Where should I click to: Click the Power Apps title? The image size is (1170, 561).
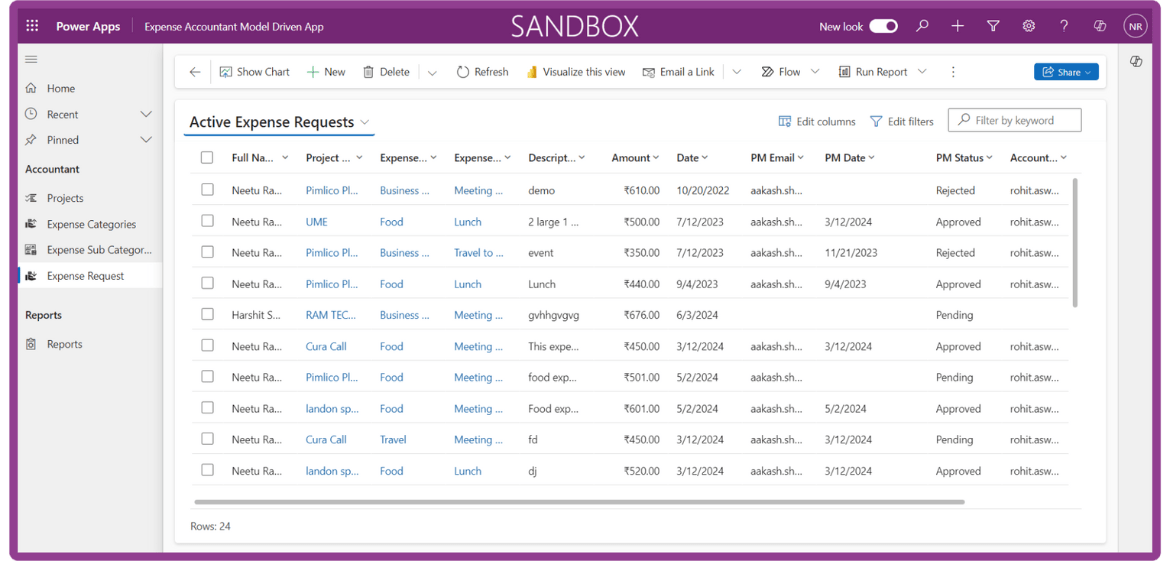click(88, 26)
